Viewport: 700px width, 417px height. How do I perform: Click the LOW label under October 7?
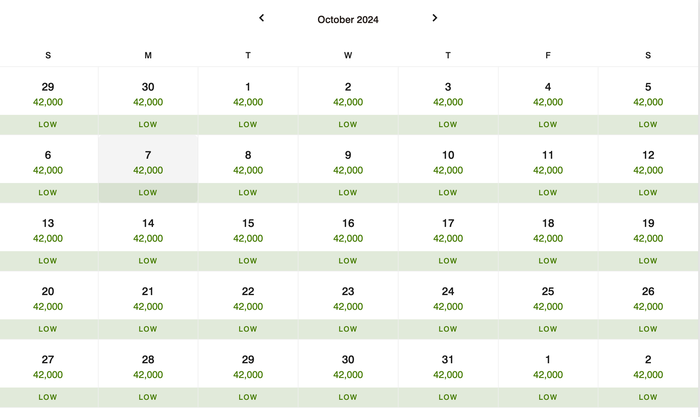pos(148,193)
